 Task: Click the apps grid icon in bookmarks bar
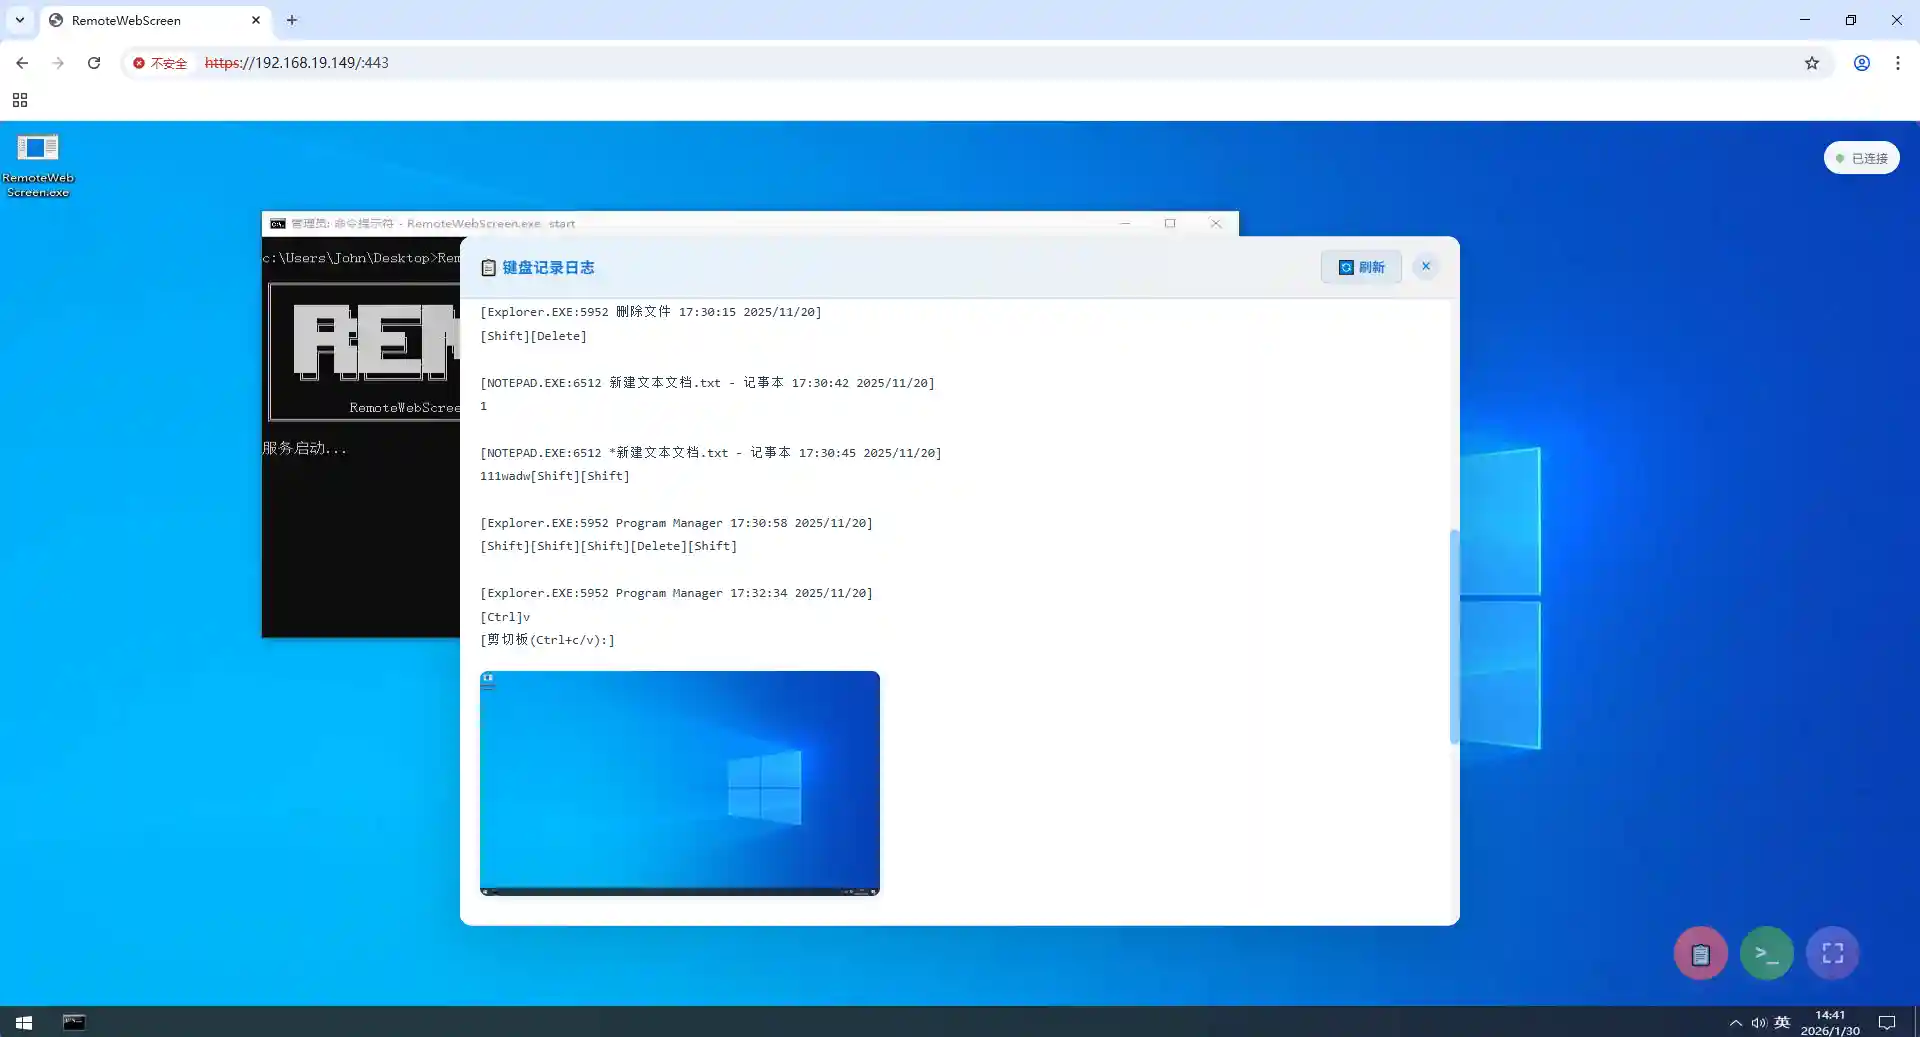[20, 100]
